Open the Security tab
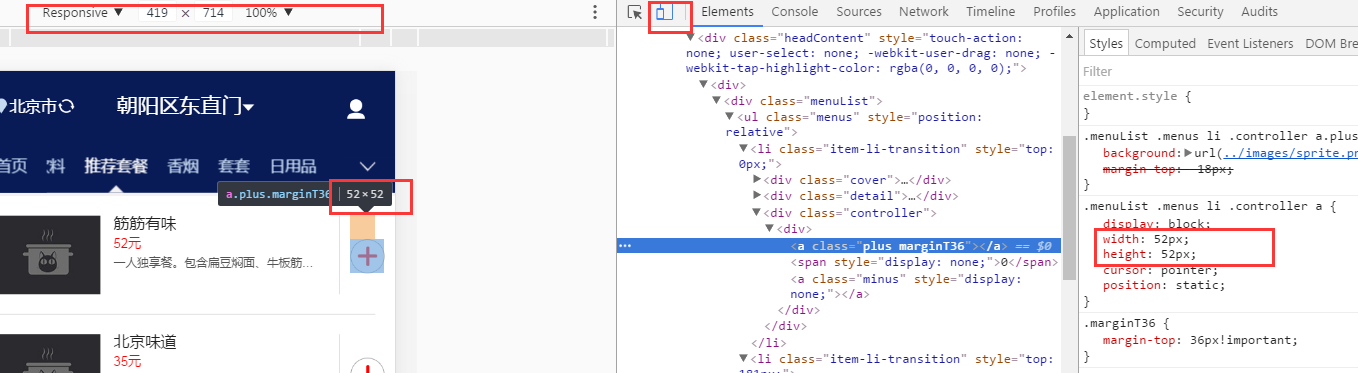1358x373 pixels. [1200, 12]
